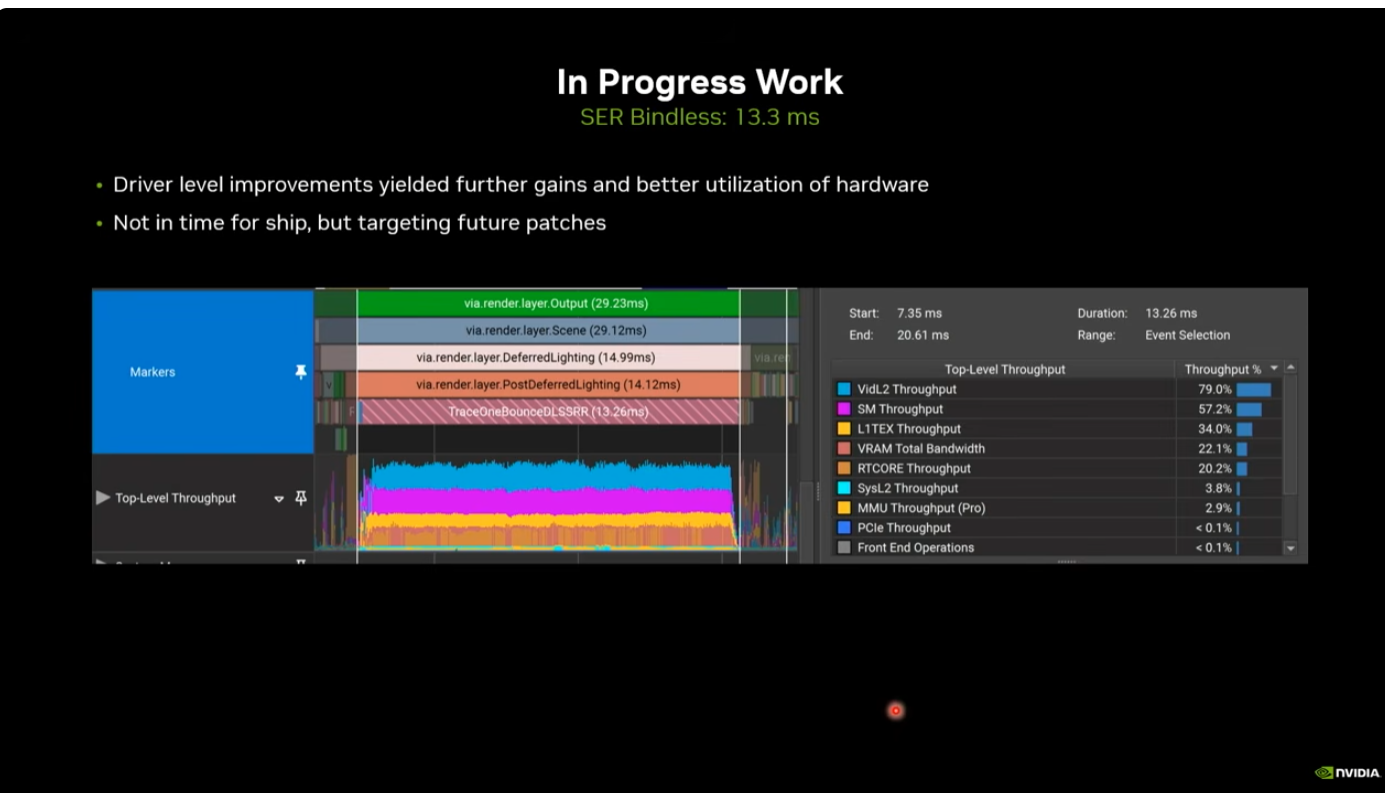
Task: Click the Markers track label
Action: pos(152,372)
